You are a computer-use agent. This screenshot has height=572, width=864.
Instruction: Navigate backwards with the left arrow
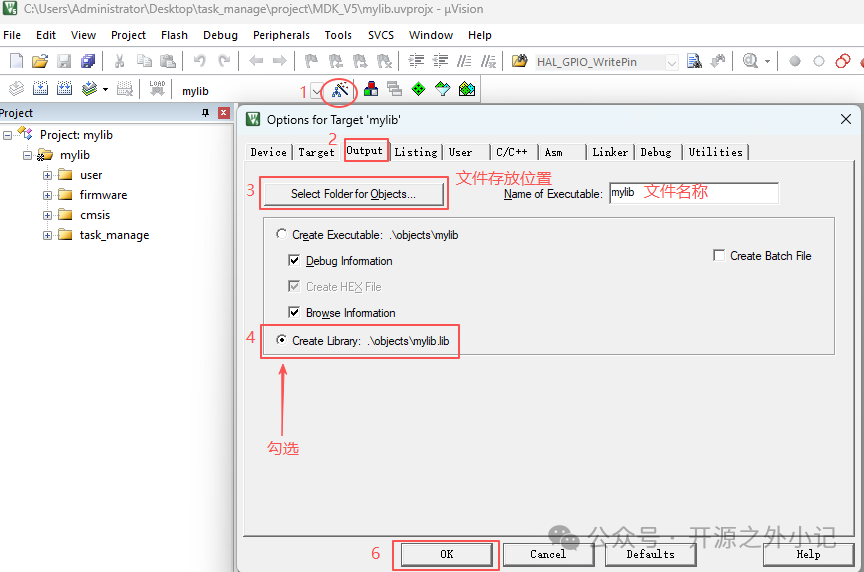256,61
